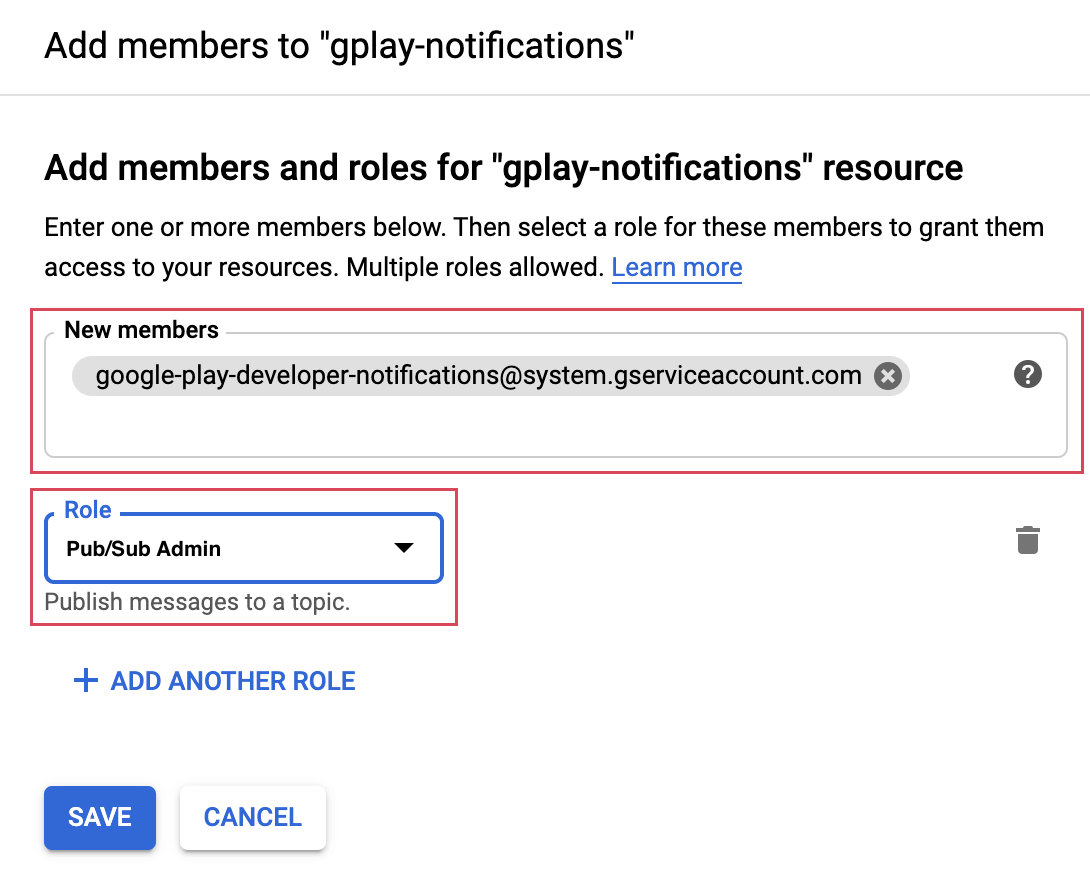Open the Learn more link
The width and height of the screenshot is (1090, 872).
pos(676,268)
